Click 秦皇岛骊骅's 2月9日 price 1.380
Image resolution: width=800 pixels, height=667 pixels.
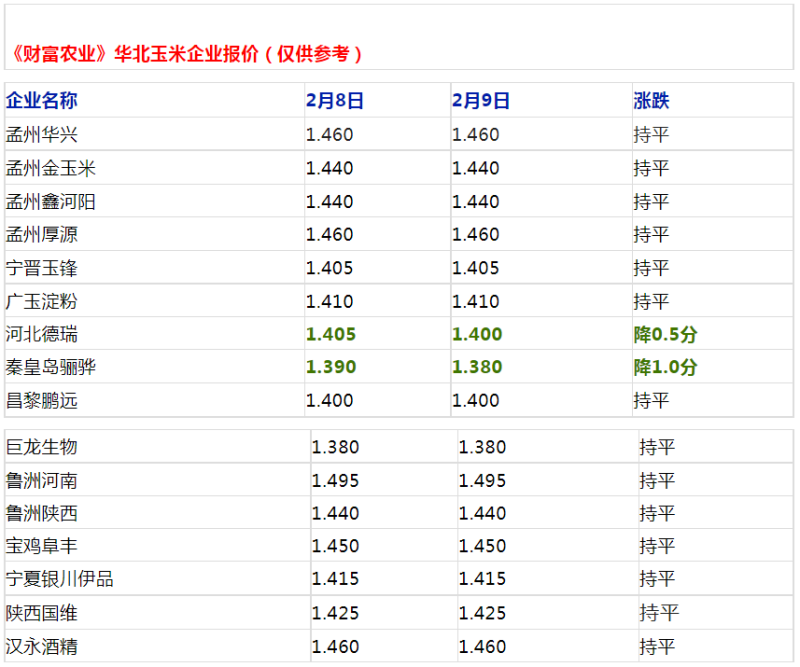(x=477, y=367)
